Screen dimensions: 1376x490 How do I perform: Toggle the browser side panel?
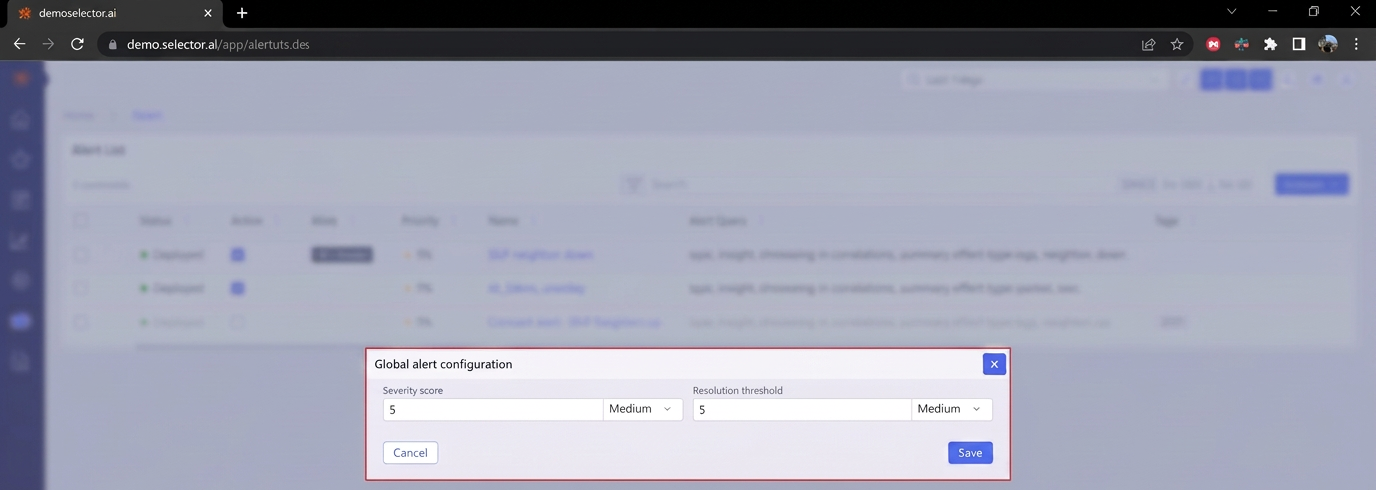point(1298,44)
